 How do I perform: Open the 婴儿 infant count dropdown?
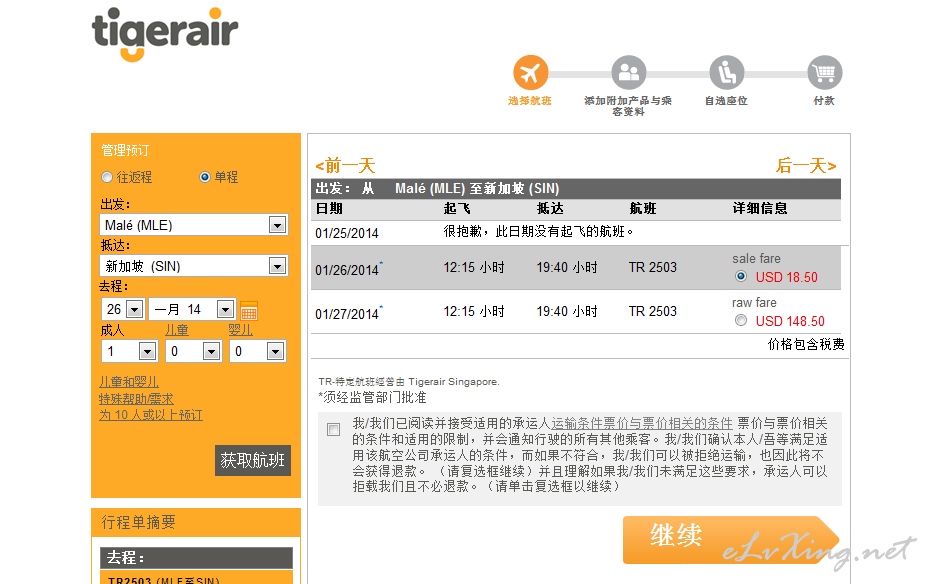point(257,351)
